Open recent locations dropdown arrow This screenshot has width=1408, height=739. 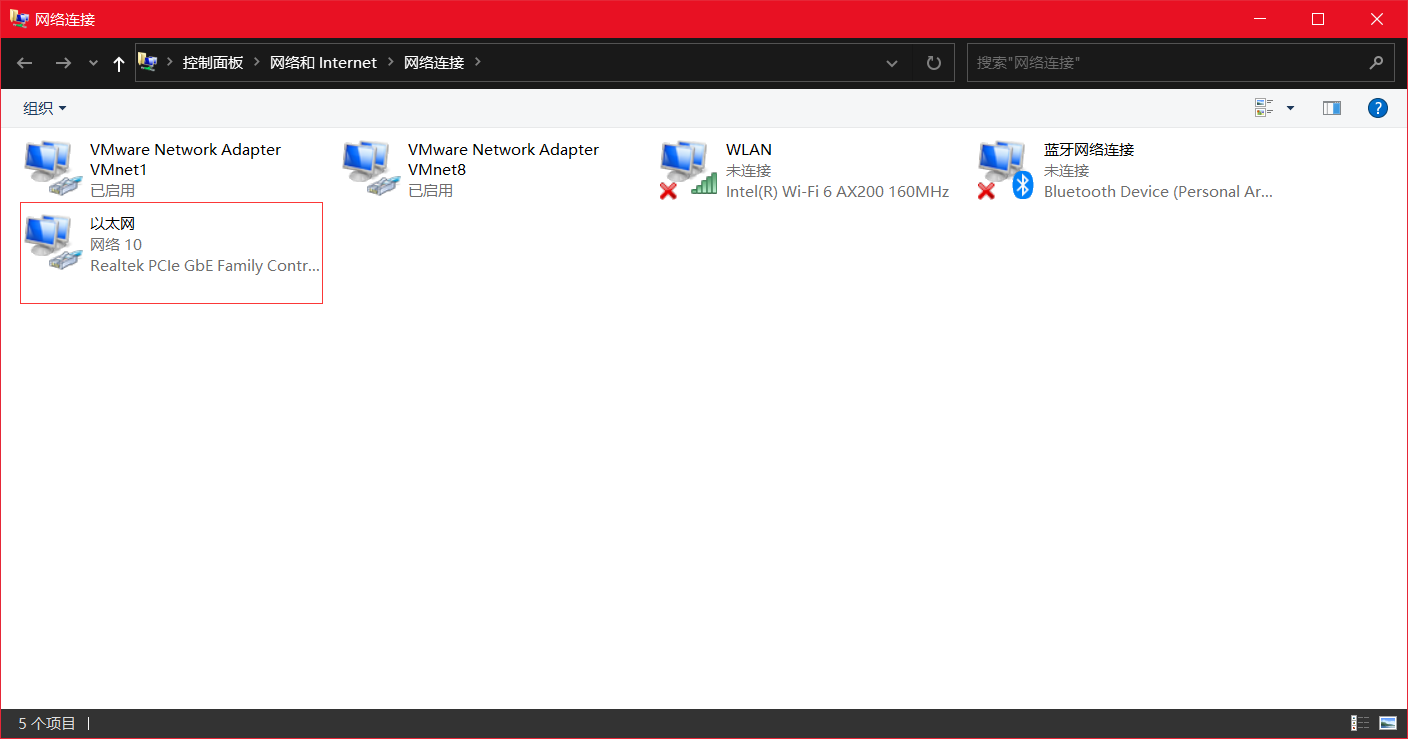click(93, 63)
